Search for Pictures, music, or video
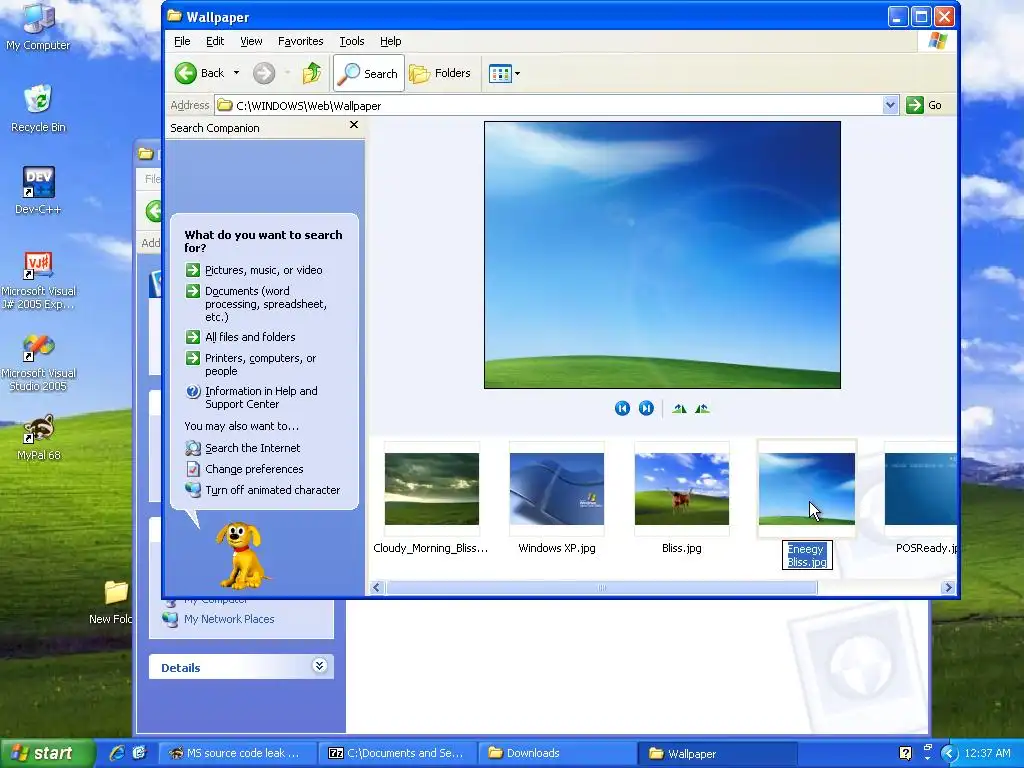1024x768 pixels. click(254, 270)
